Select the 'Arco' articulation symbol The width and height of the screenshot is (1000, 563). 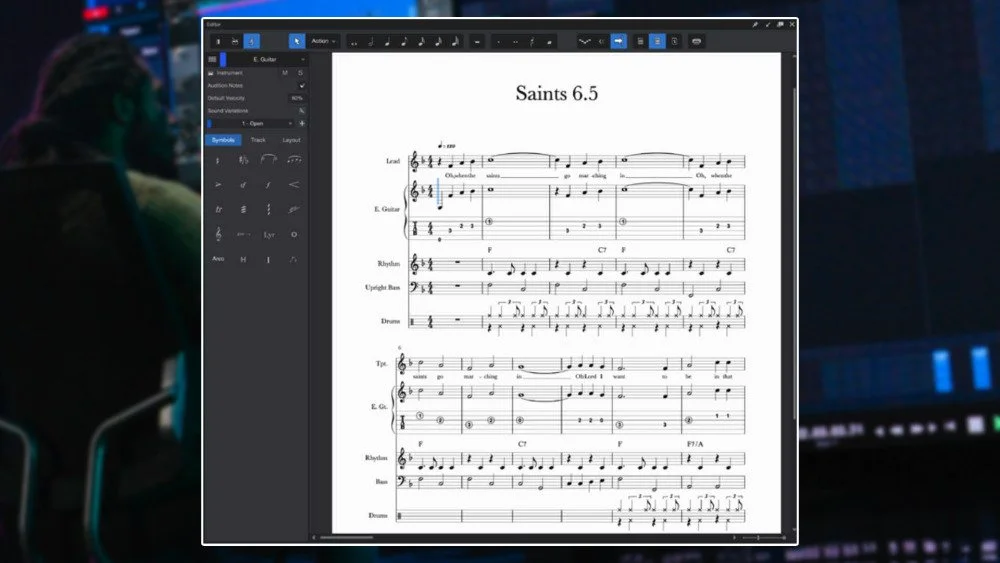[218, 259]
